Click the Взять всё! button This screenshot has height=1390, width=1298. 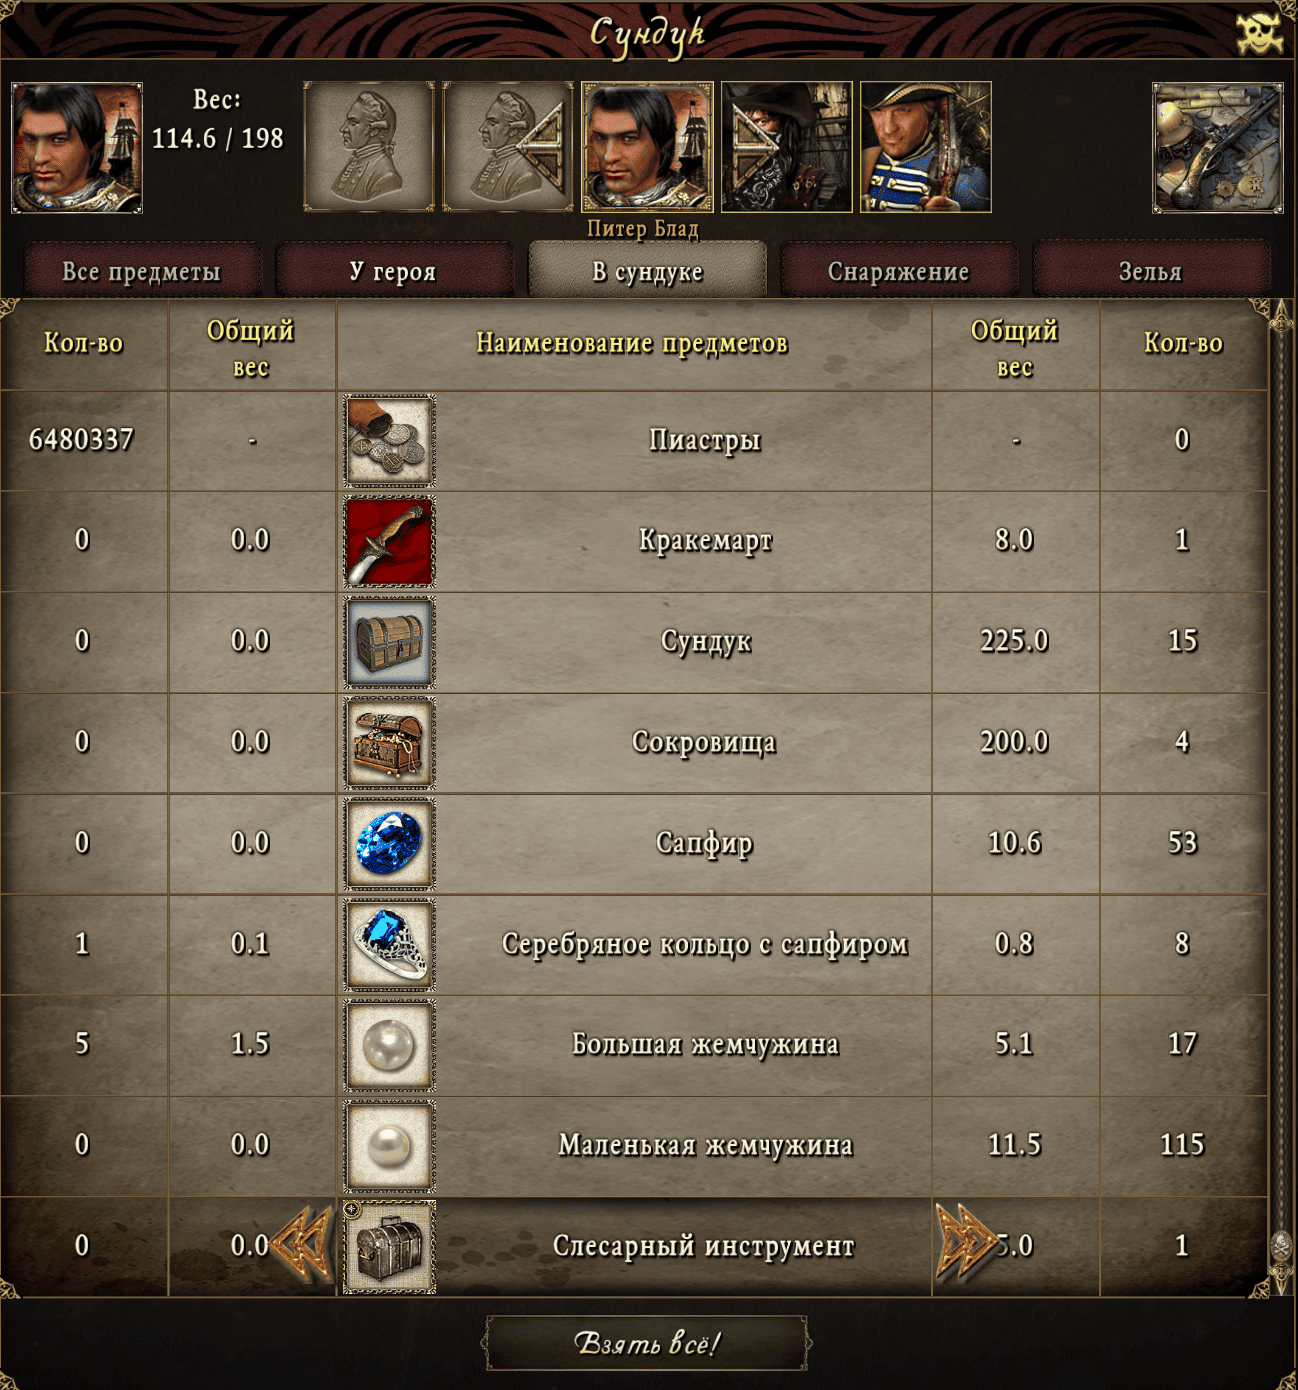pos(647,1343)
